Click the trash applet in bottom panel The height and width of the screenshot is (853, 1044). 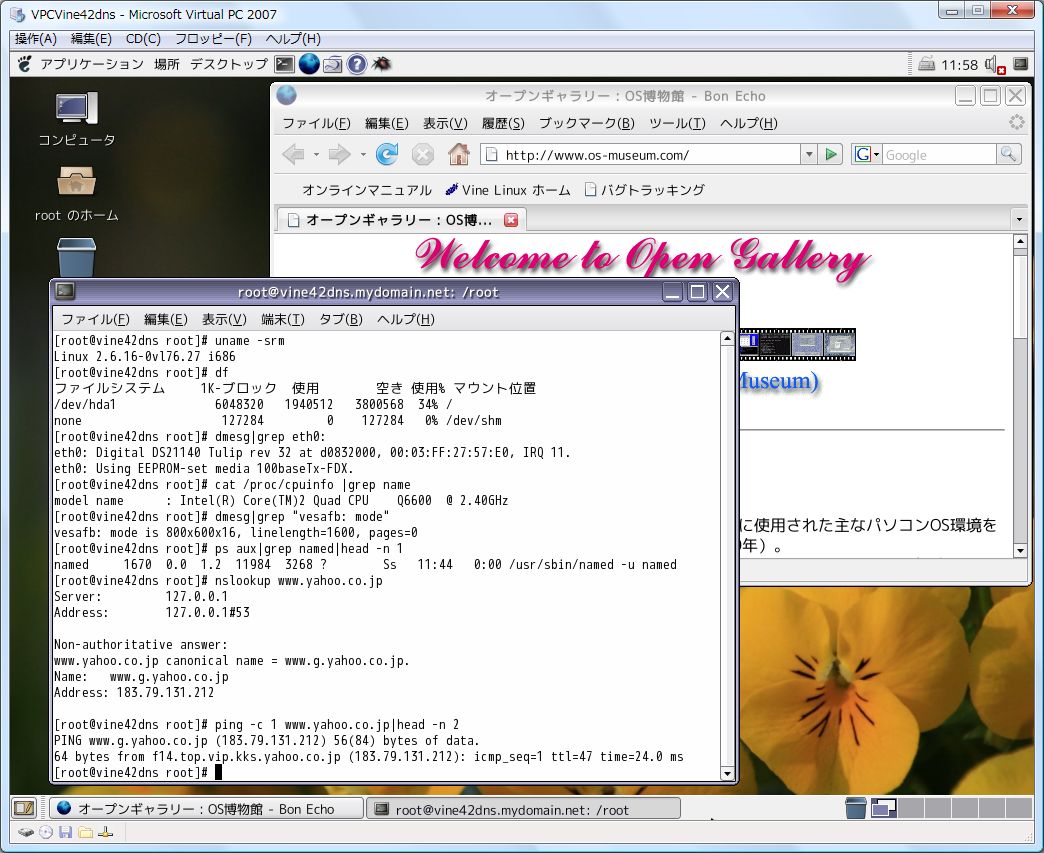pyautogui.click(x=856, y=808)
